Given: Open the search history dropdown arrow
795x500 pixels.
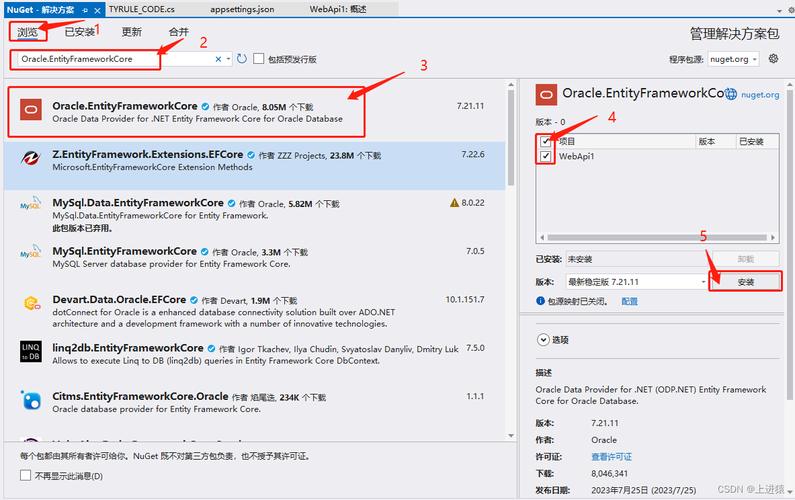Looking at the screenshot, I should click(228, 59).
